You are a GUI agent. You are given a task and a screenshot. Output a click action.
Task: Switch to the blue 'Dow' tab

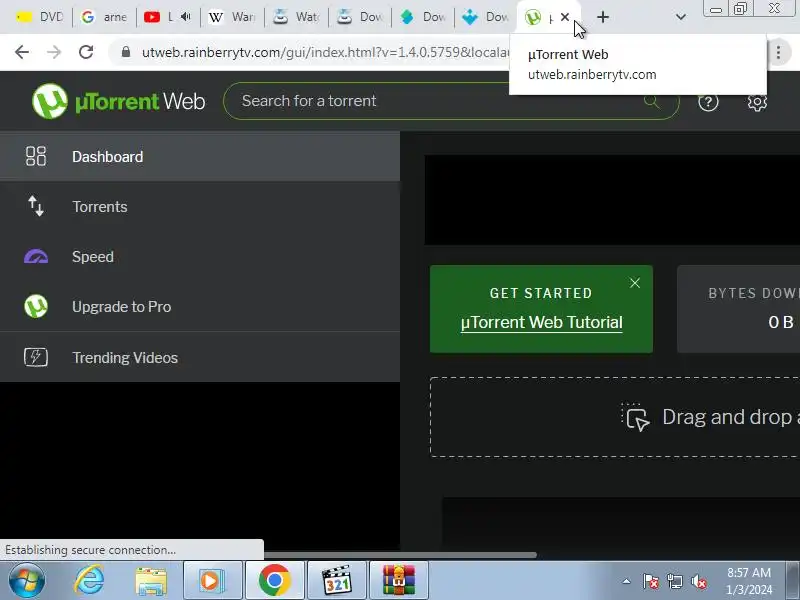coord(485,17)
